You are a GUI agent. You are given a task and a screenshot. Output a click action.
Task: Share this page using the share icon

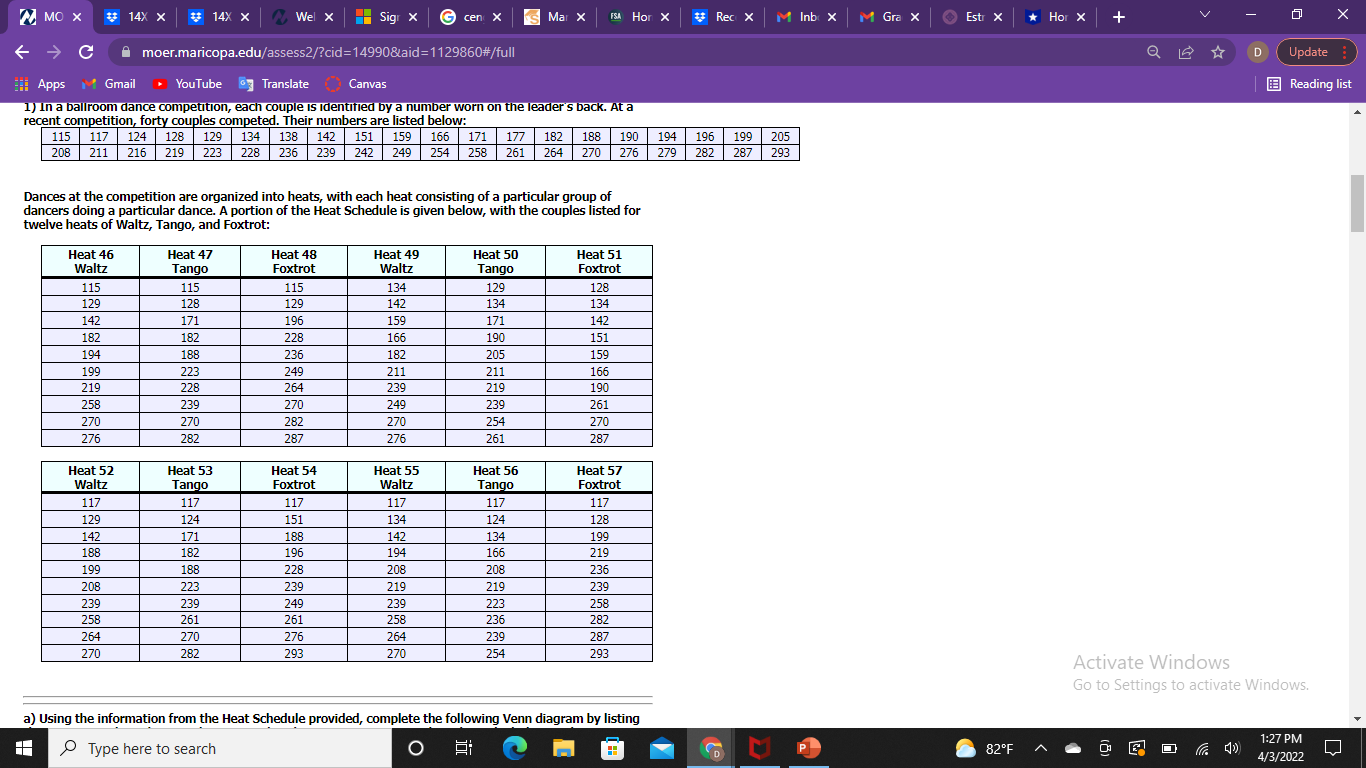coord(1185,52)
